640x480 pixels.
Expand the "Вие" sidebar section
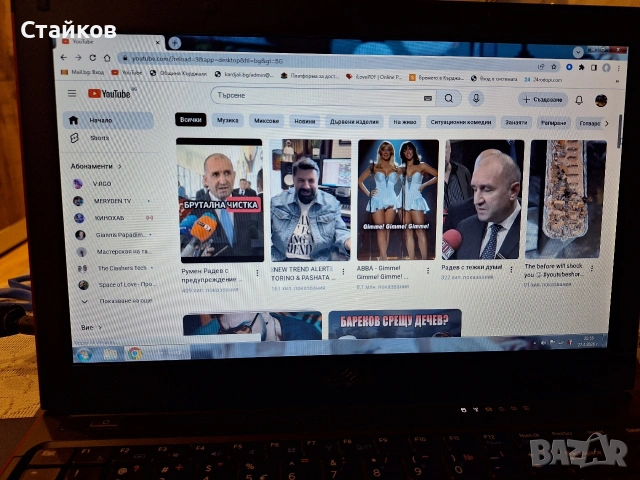click(90, 326)
